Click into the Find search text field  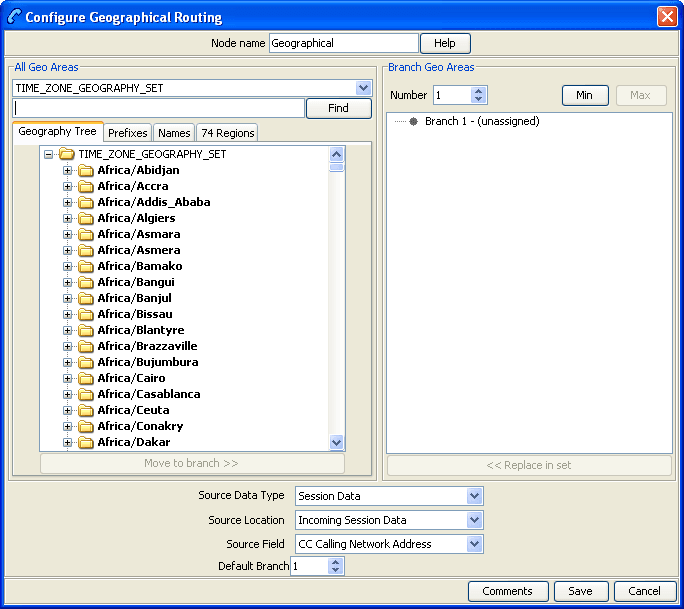click(158, 108)
